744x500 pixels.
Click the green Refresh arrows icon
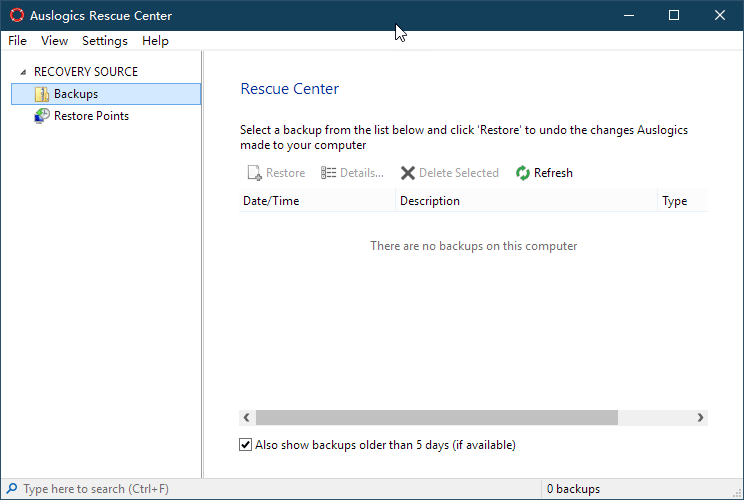point(523,173)
